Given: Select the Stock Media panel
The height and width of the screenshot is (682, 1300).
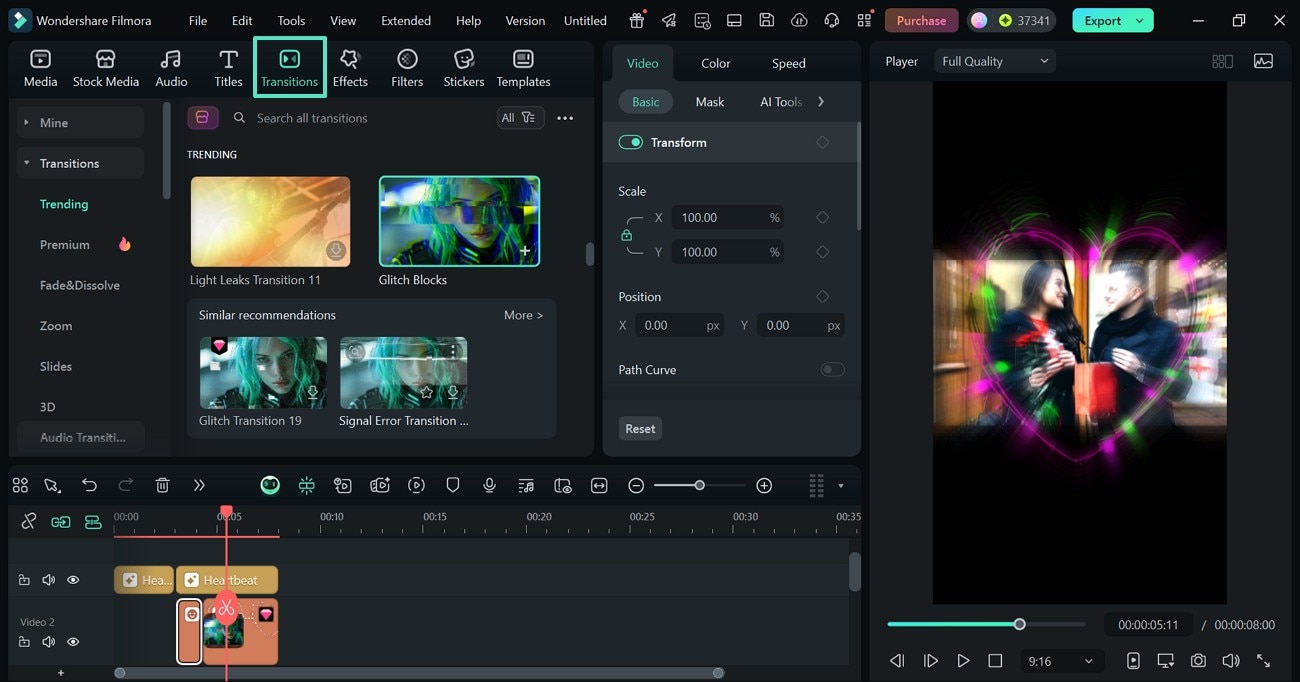Looking at the screenshot, I should [x=106, y=67].
